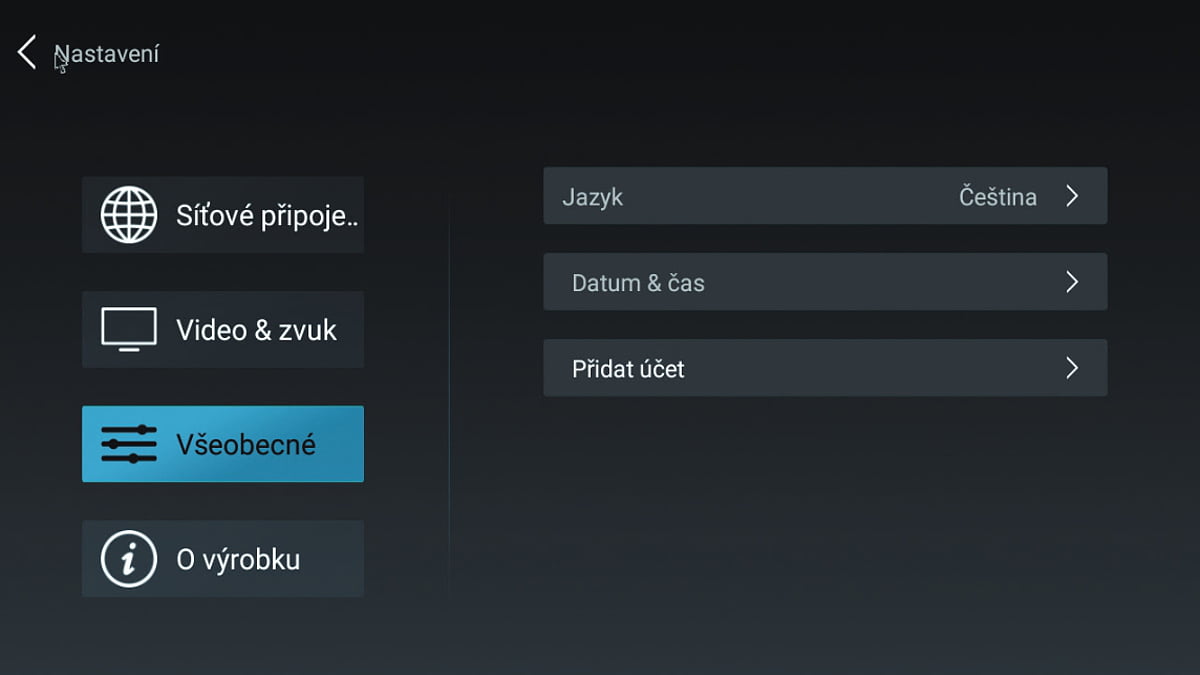Select the Čeština language value
This screenshot has height=675, width=1200.
click(1000, 196)
